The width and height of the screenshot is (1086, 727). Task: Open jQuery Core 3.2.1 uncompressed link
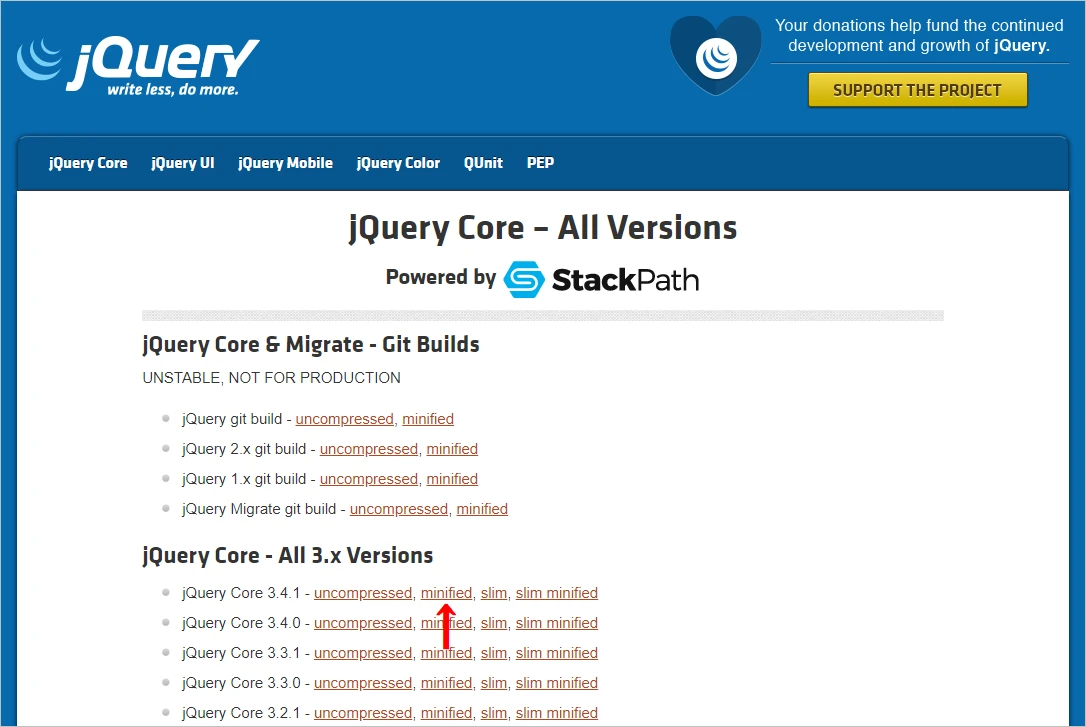[363, 713]
